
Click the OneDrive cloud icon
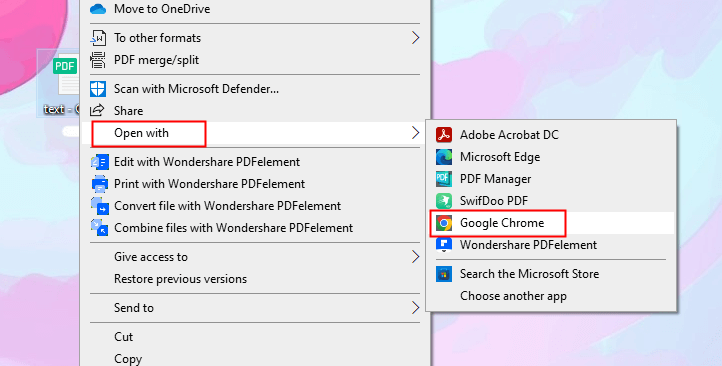[x=98, y=9]
